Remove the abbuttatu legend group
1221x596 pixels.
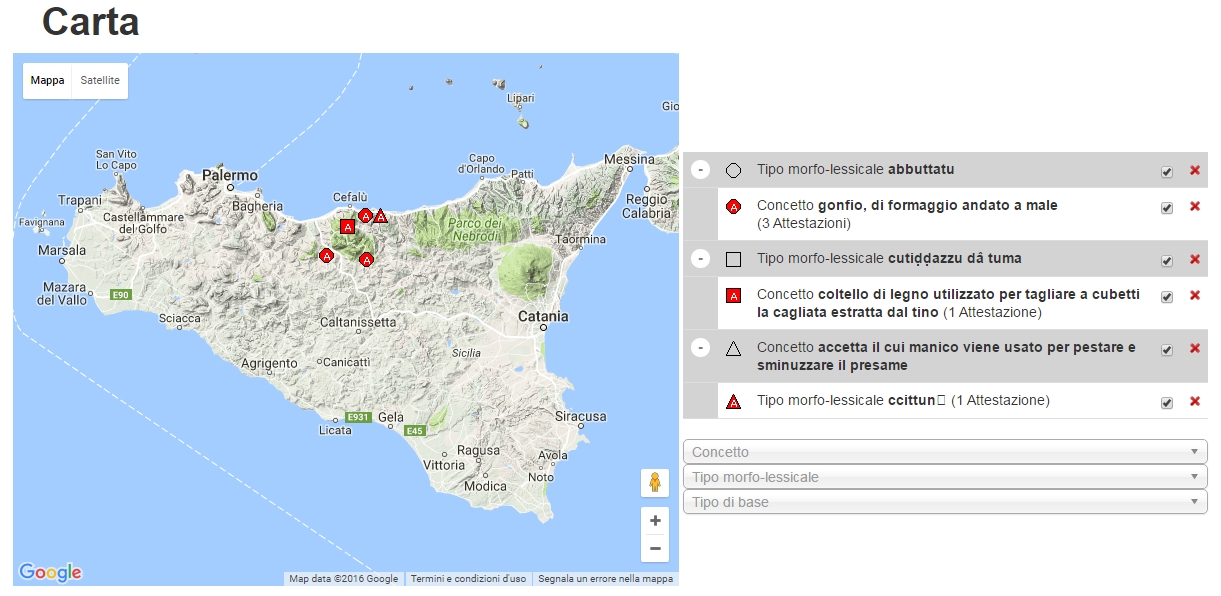[1194, 171]
